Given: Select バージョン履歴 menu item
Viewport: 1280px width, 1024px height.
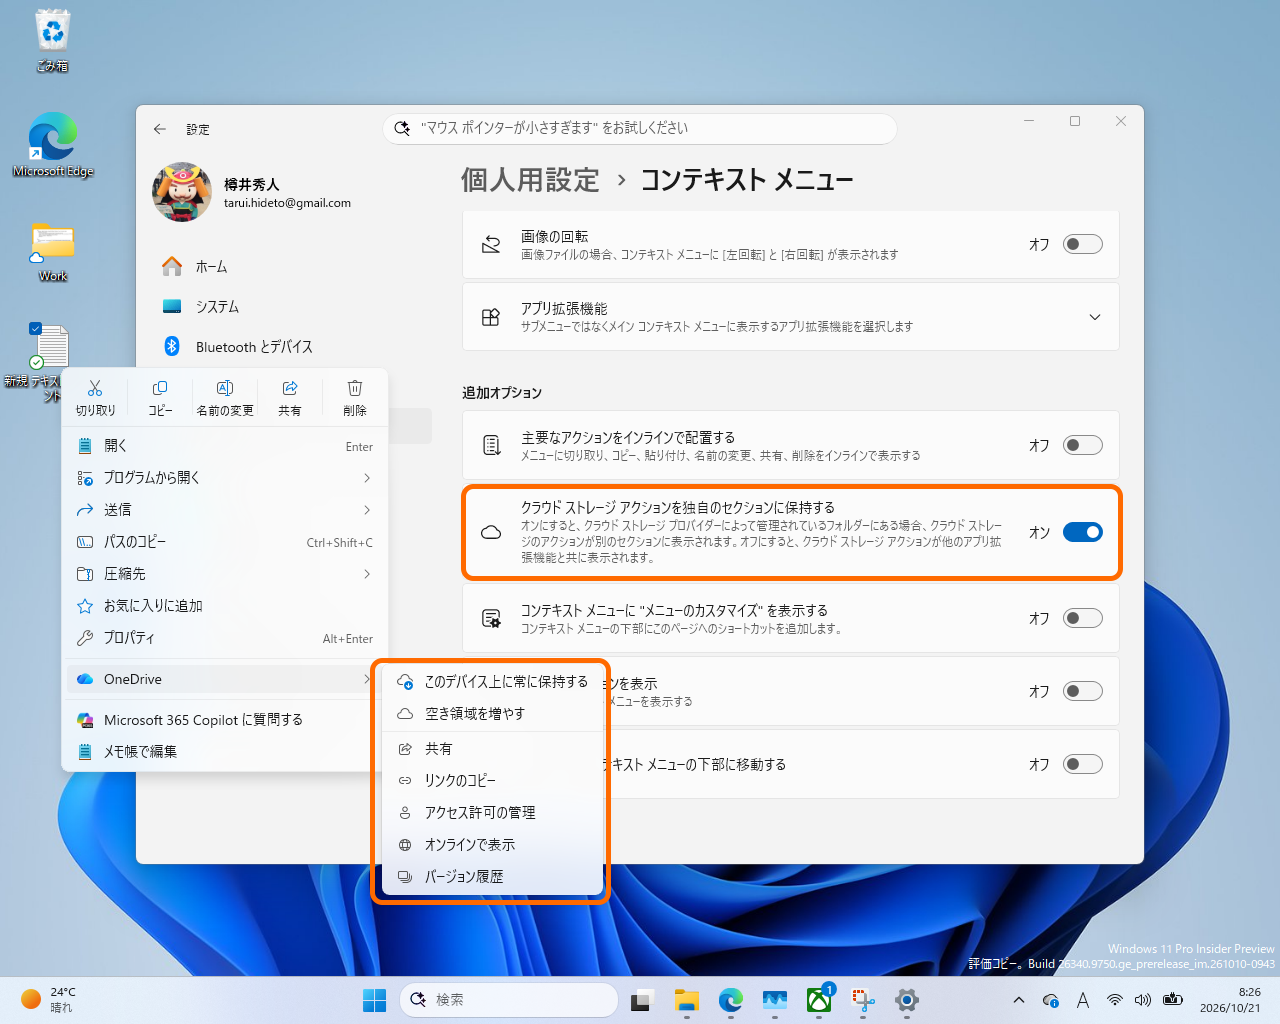Looking at the screenshot, I should coord(493,877).
